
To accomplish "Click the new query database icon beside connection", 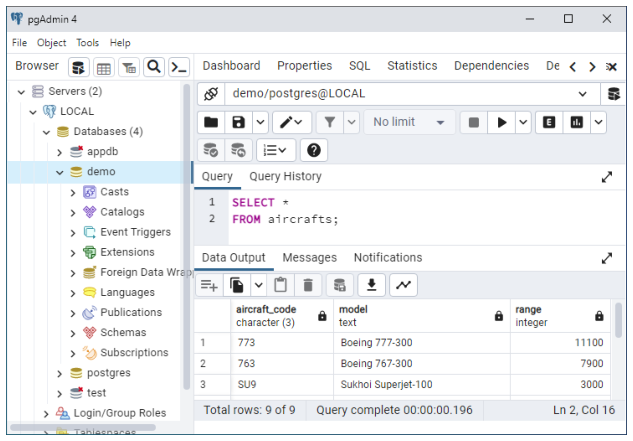I will pyautogui.click(x=614, y=94).
